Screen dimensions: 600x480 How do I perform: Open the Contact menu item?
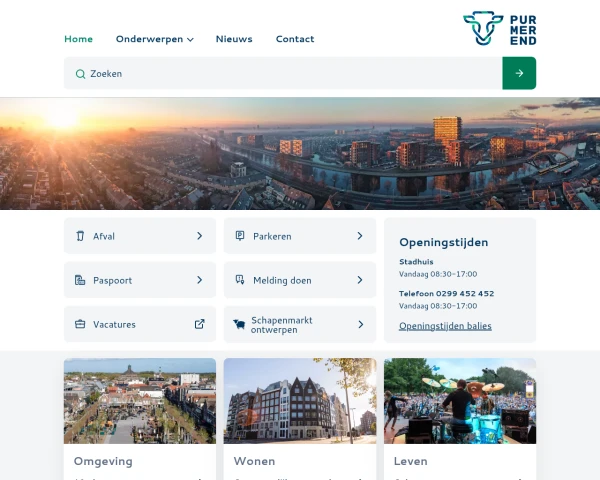pyautogui.click(x=295, y=39)
